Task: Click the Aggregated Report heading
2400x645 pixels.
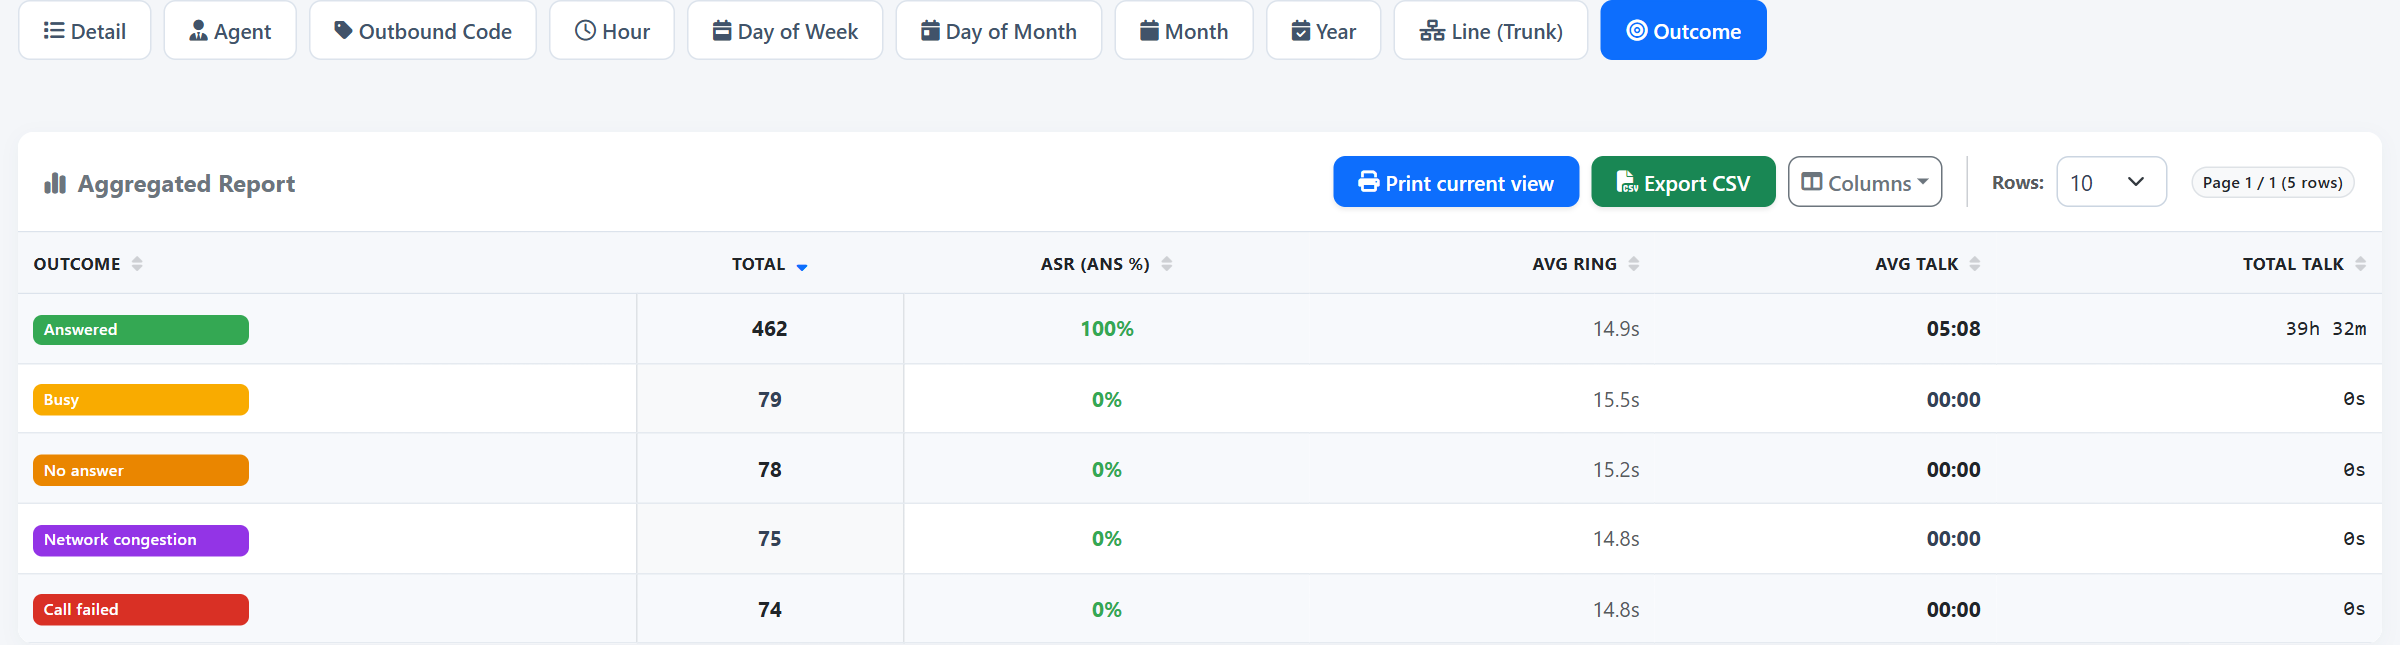Action: (186, 184)
